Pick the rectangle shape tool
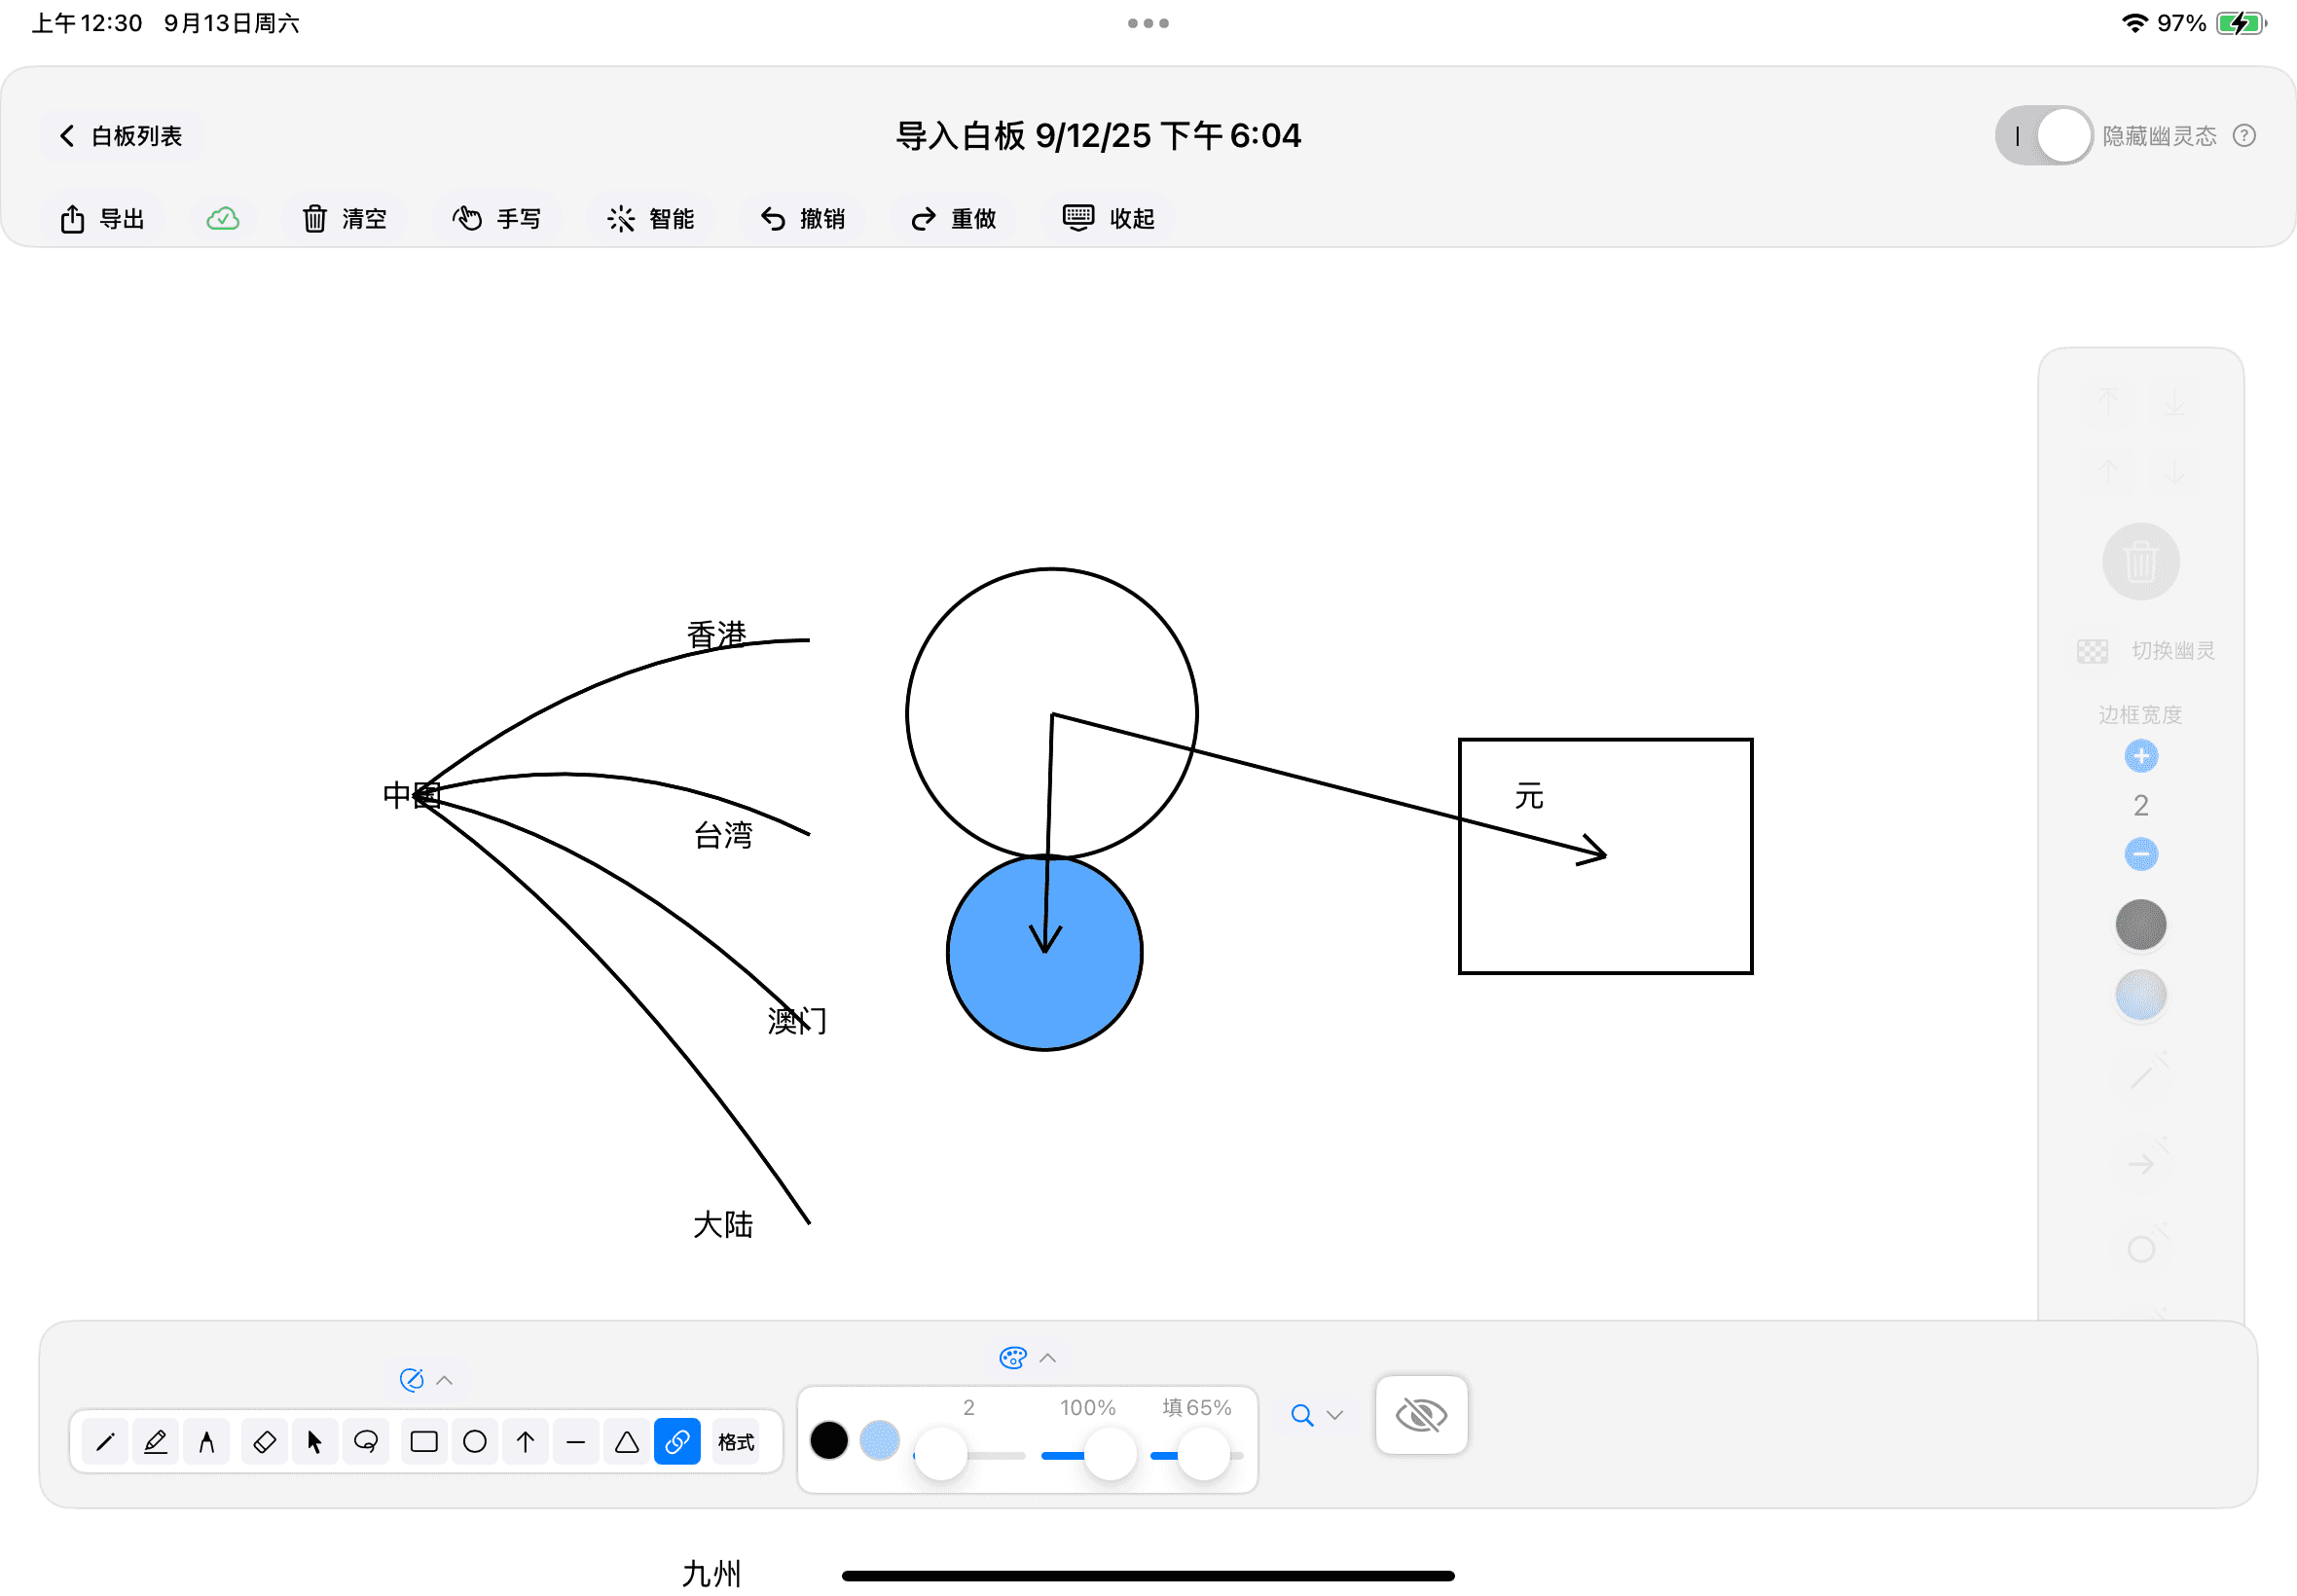Image resolution: width=2297 pixels, height=1596 pixels. click(x=424, y=1441)
